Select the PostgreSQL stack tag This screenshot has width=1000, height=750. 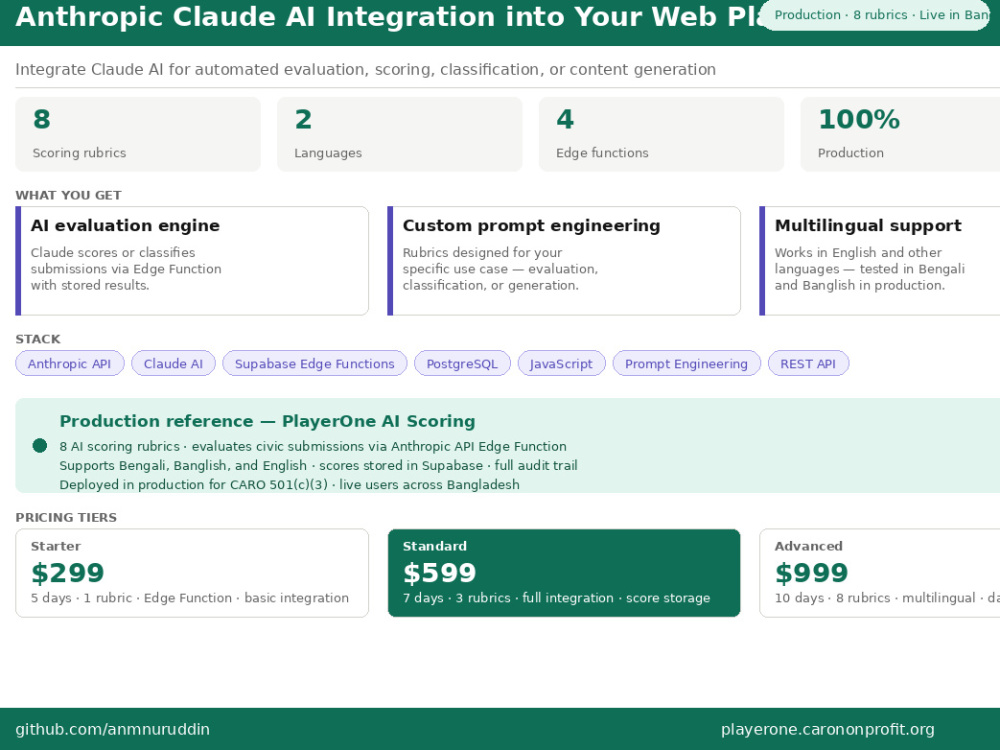[462, 364]
